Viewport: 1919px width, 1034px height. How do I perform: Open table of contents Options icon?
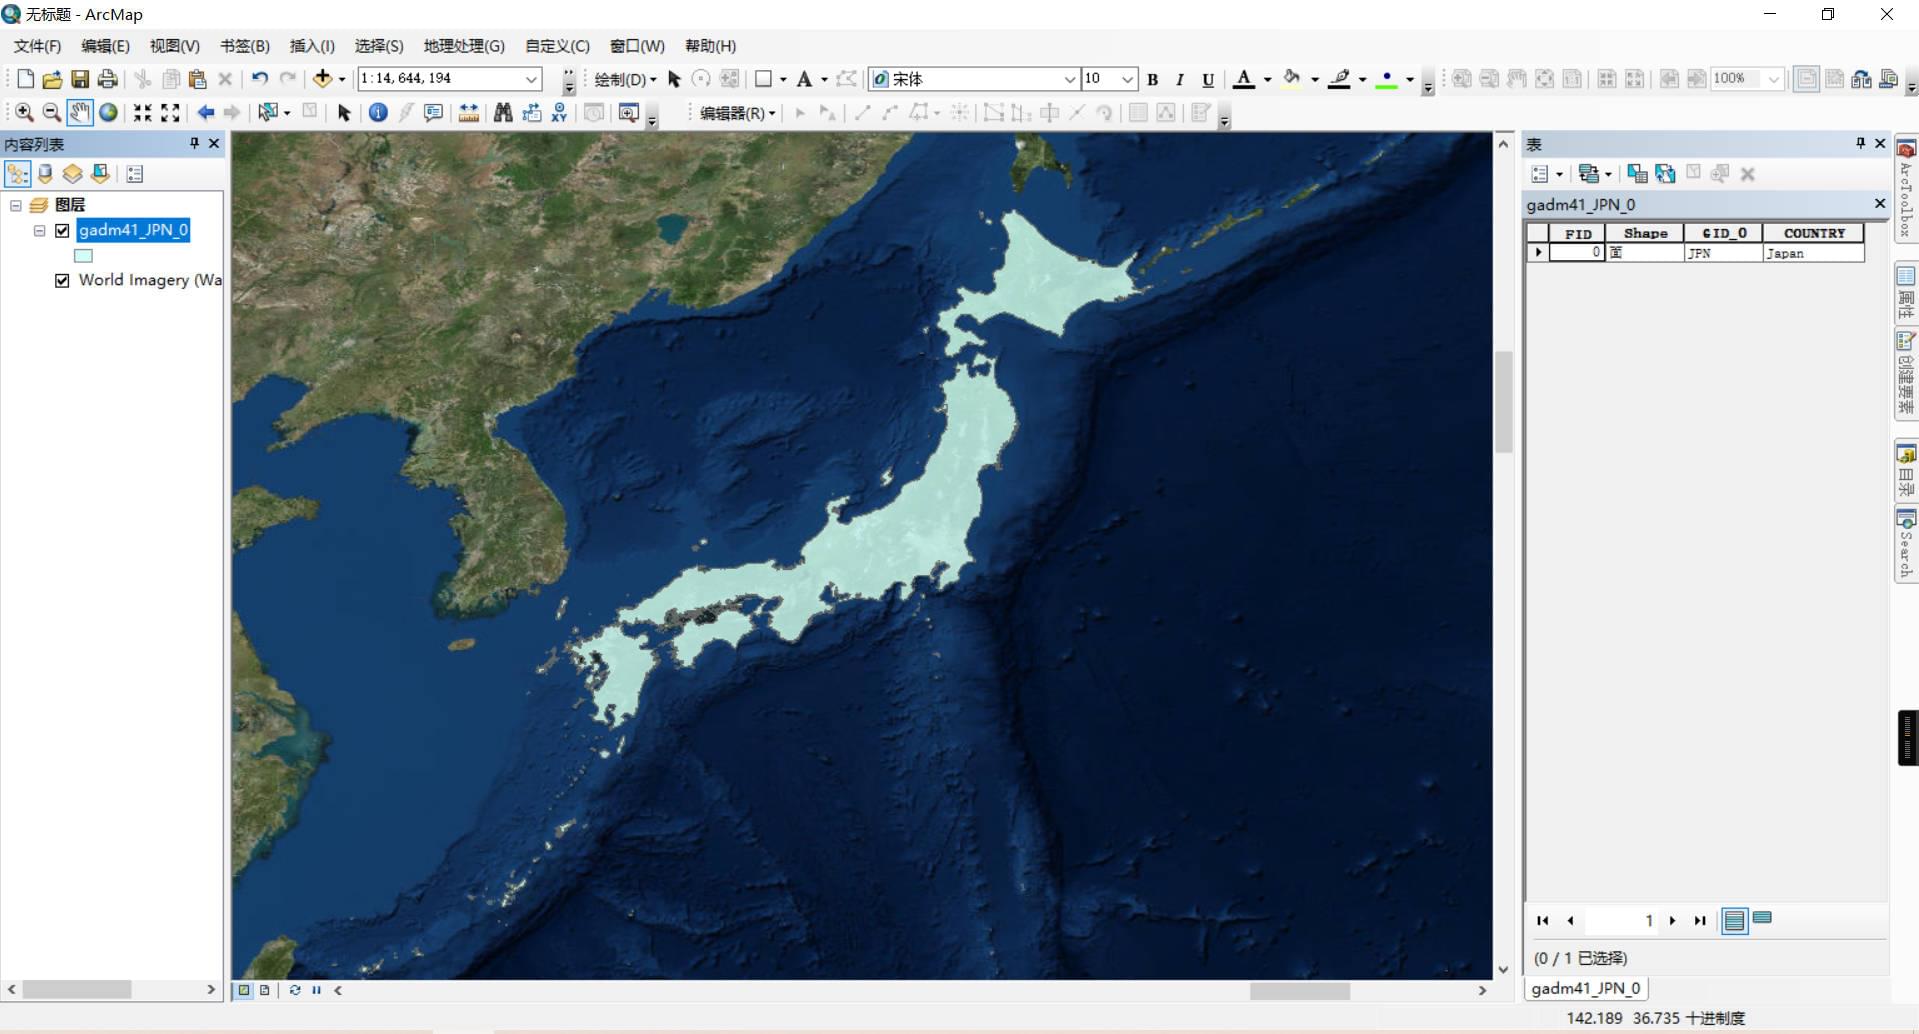click(135, 174)
